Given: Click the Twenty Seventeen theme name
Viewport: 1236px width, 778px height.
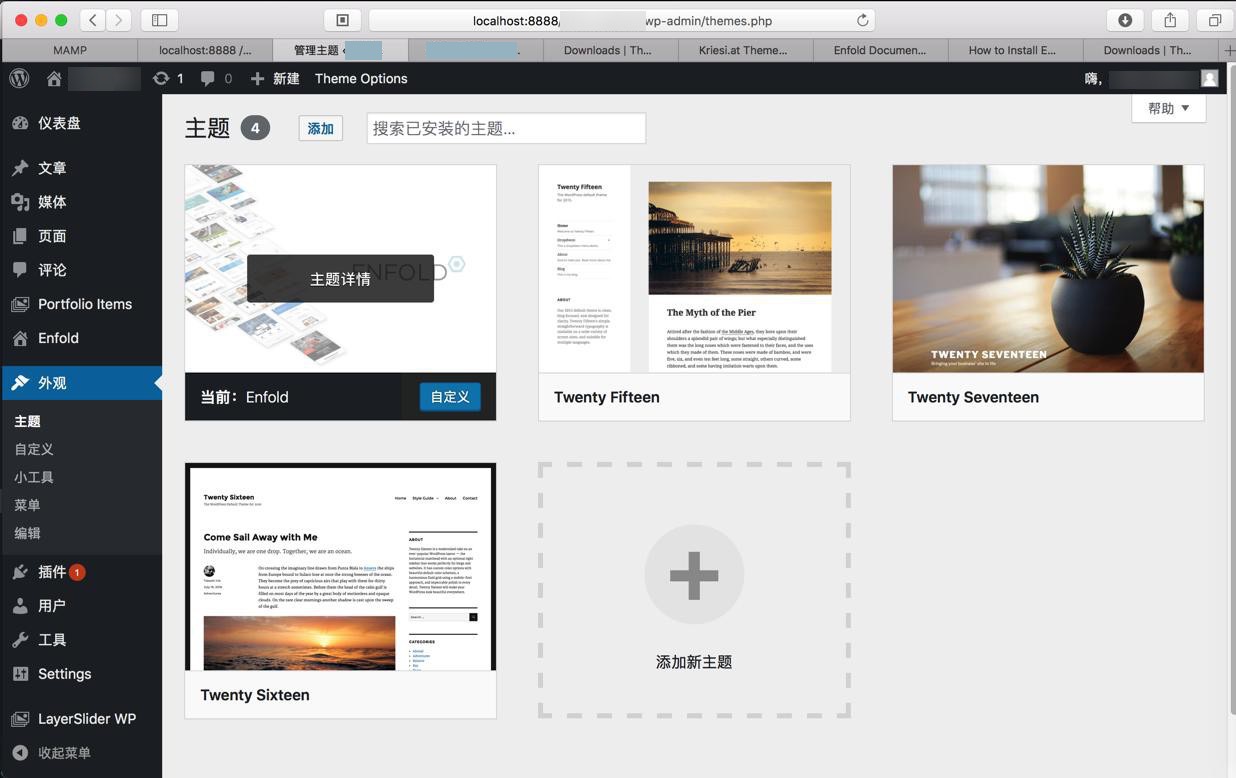Looking at the screenshot, I should tap(973, 397).
